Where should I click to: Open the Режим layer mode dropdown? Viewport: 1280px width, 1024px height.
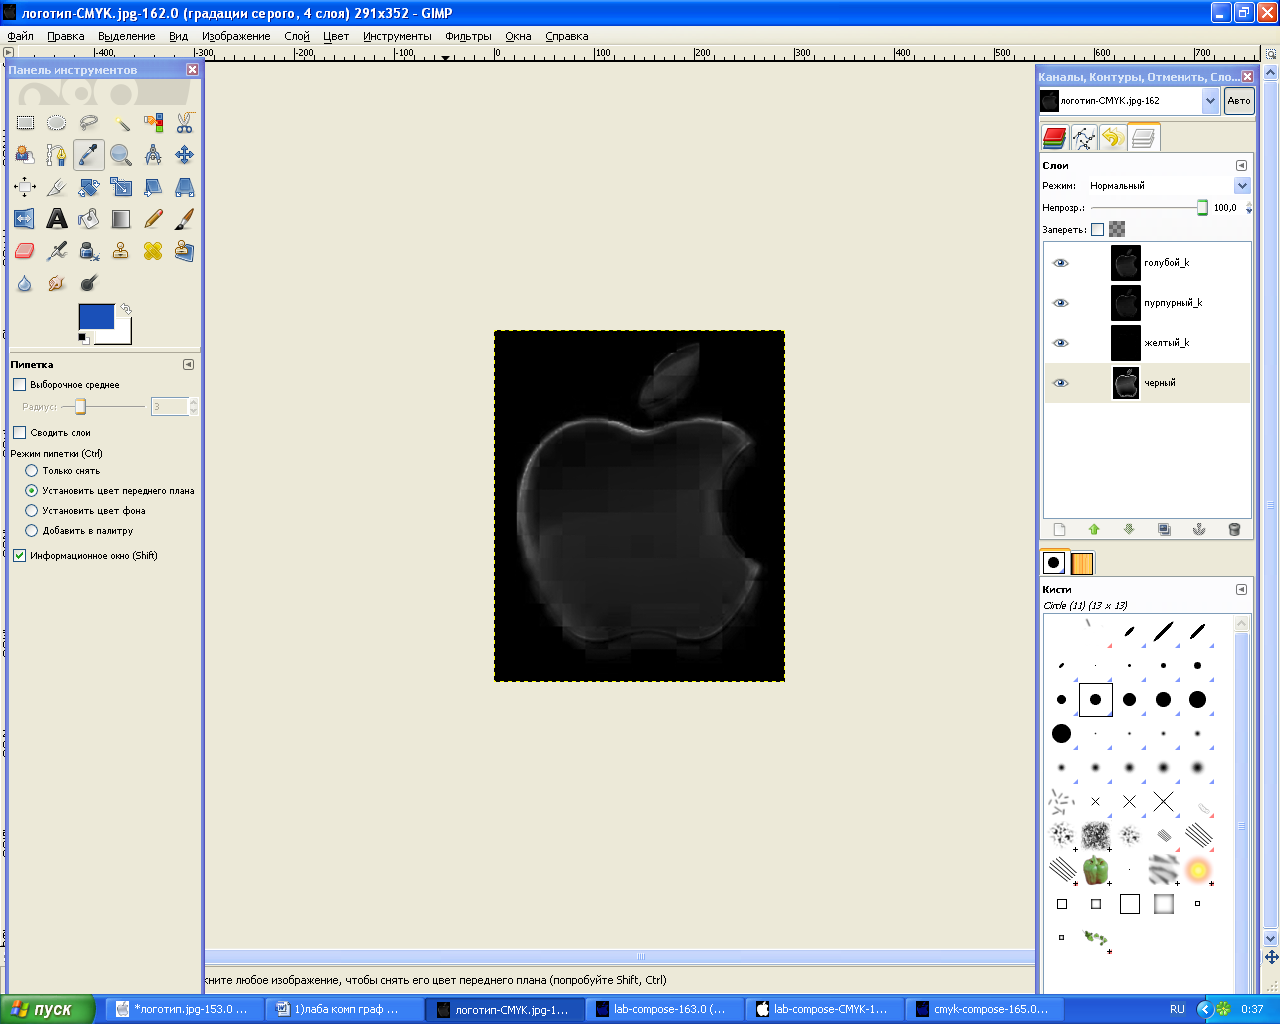[1169, 186]
